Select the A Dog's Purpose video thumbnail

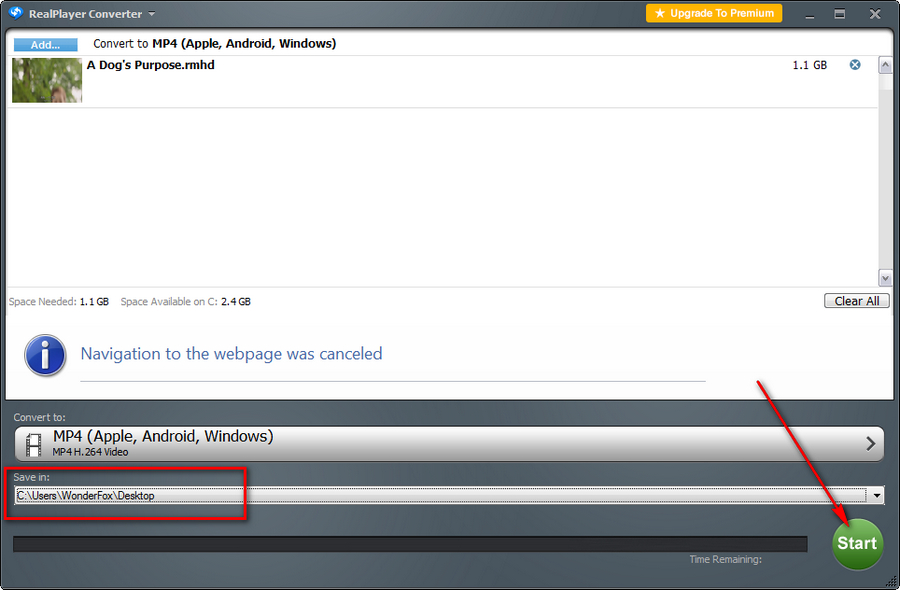click(x=47, y=81)
